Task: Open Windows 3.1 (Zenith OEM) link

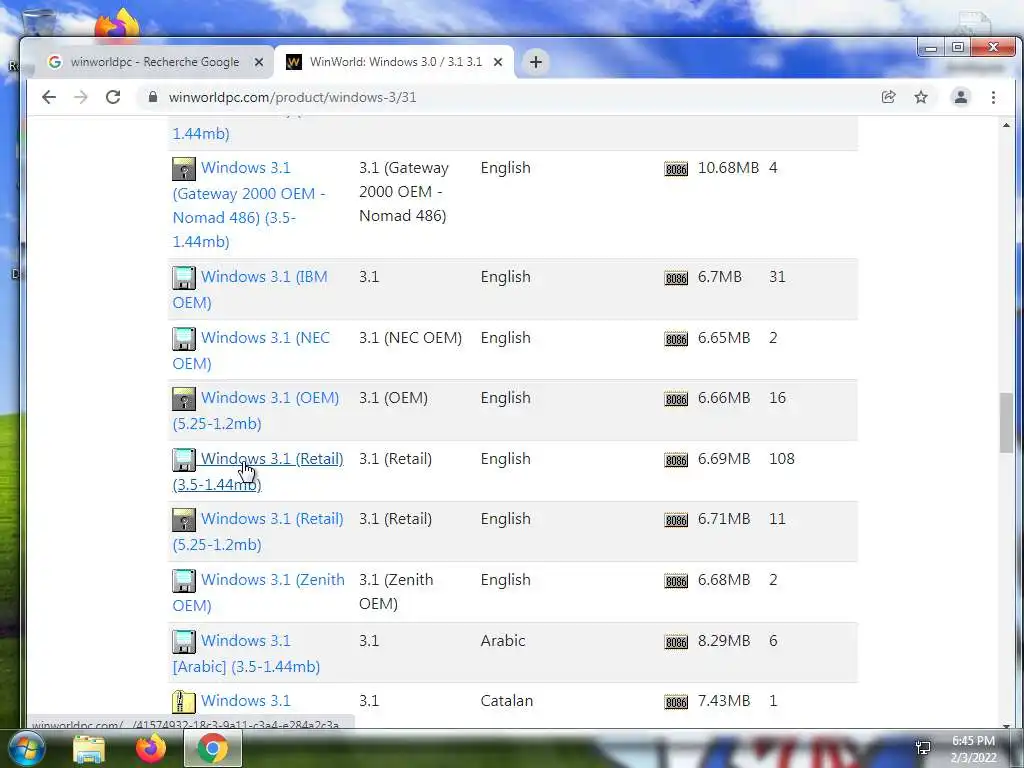Action: (259, 592)
